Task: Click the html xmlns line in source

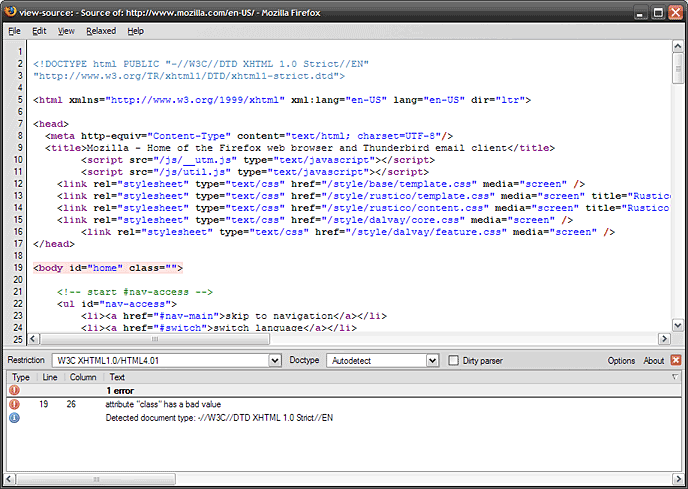Action: tap(282, 100)
